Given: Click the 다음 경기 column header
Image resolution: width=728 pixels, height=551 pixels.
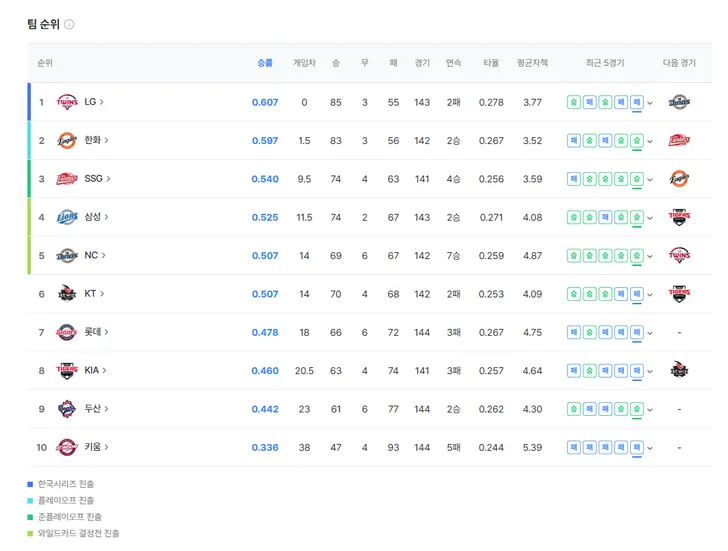Looking at the screenshot, I should (679, 63).
